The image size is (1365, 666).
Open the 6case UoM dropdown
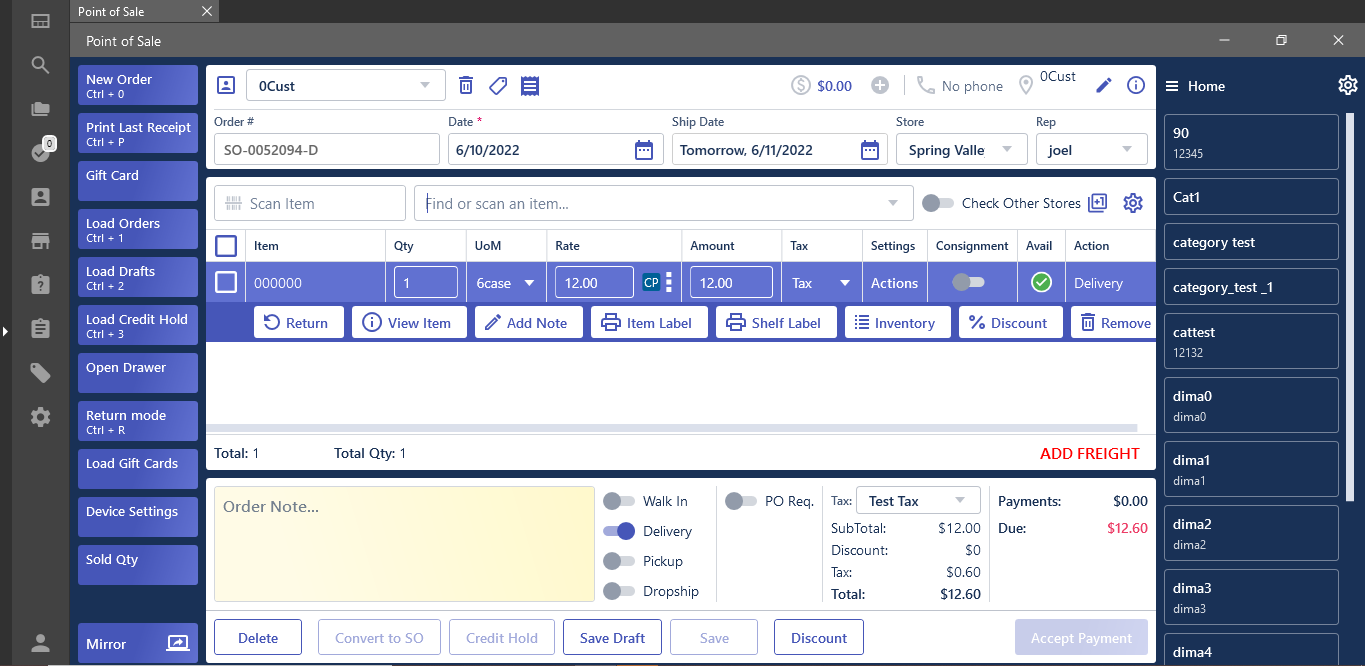click(x=505, y=283)
